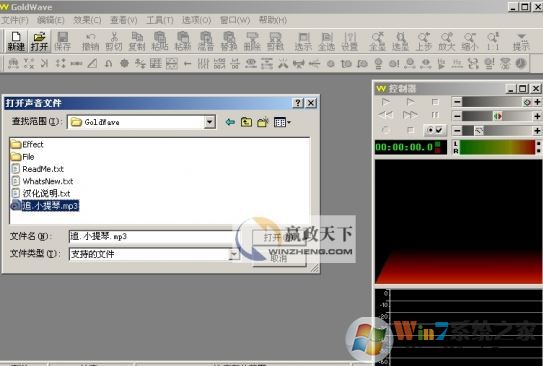Click the 新建 (New) toolbar button
The image size is (543, 366).
(16, 41)
